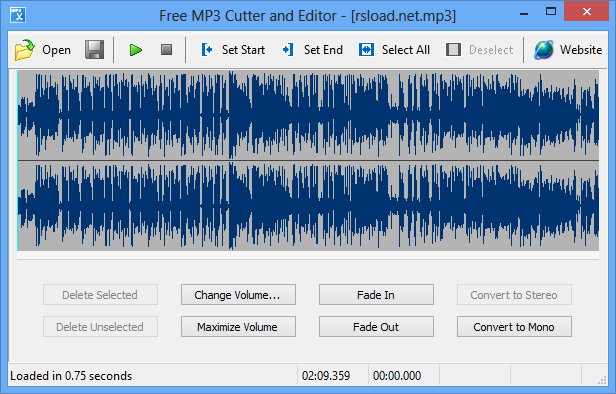Image resolution: width=616 pixels, height=394 pixels.
Task: Click the Delete Unselected button
Action: click(100, 326)
